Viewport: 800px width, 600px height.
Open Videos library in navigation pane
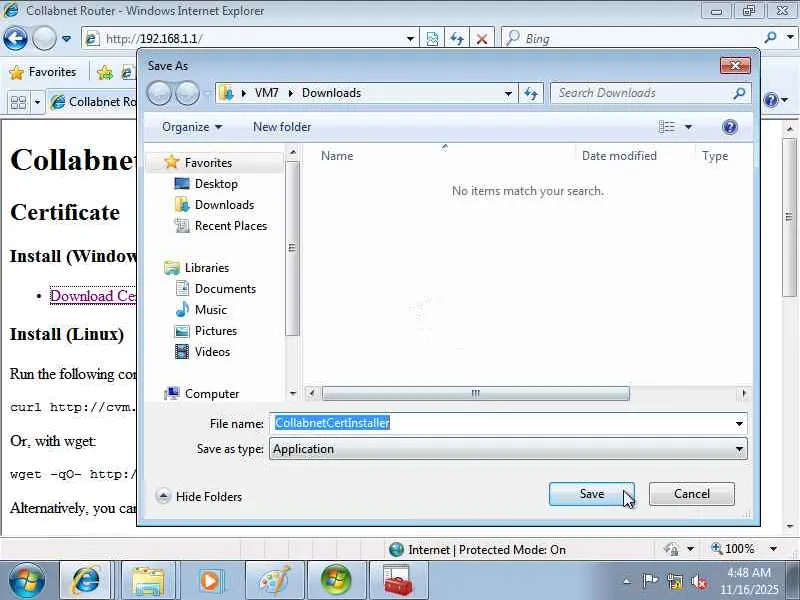[x=212, y=352]
